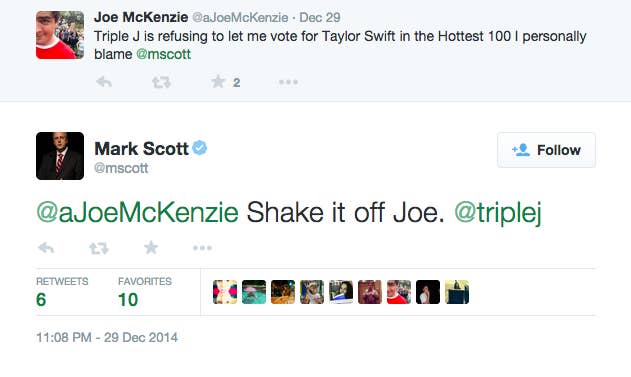Retweet Mark Scott's Shake it off tweet

[x=99, y=248]
